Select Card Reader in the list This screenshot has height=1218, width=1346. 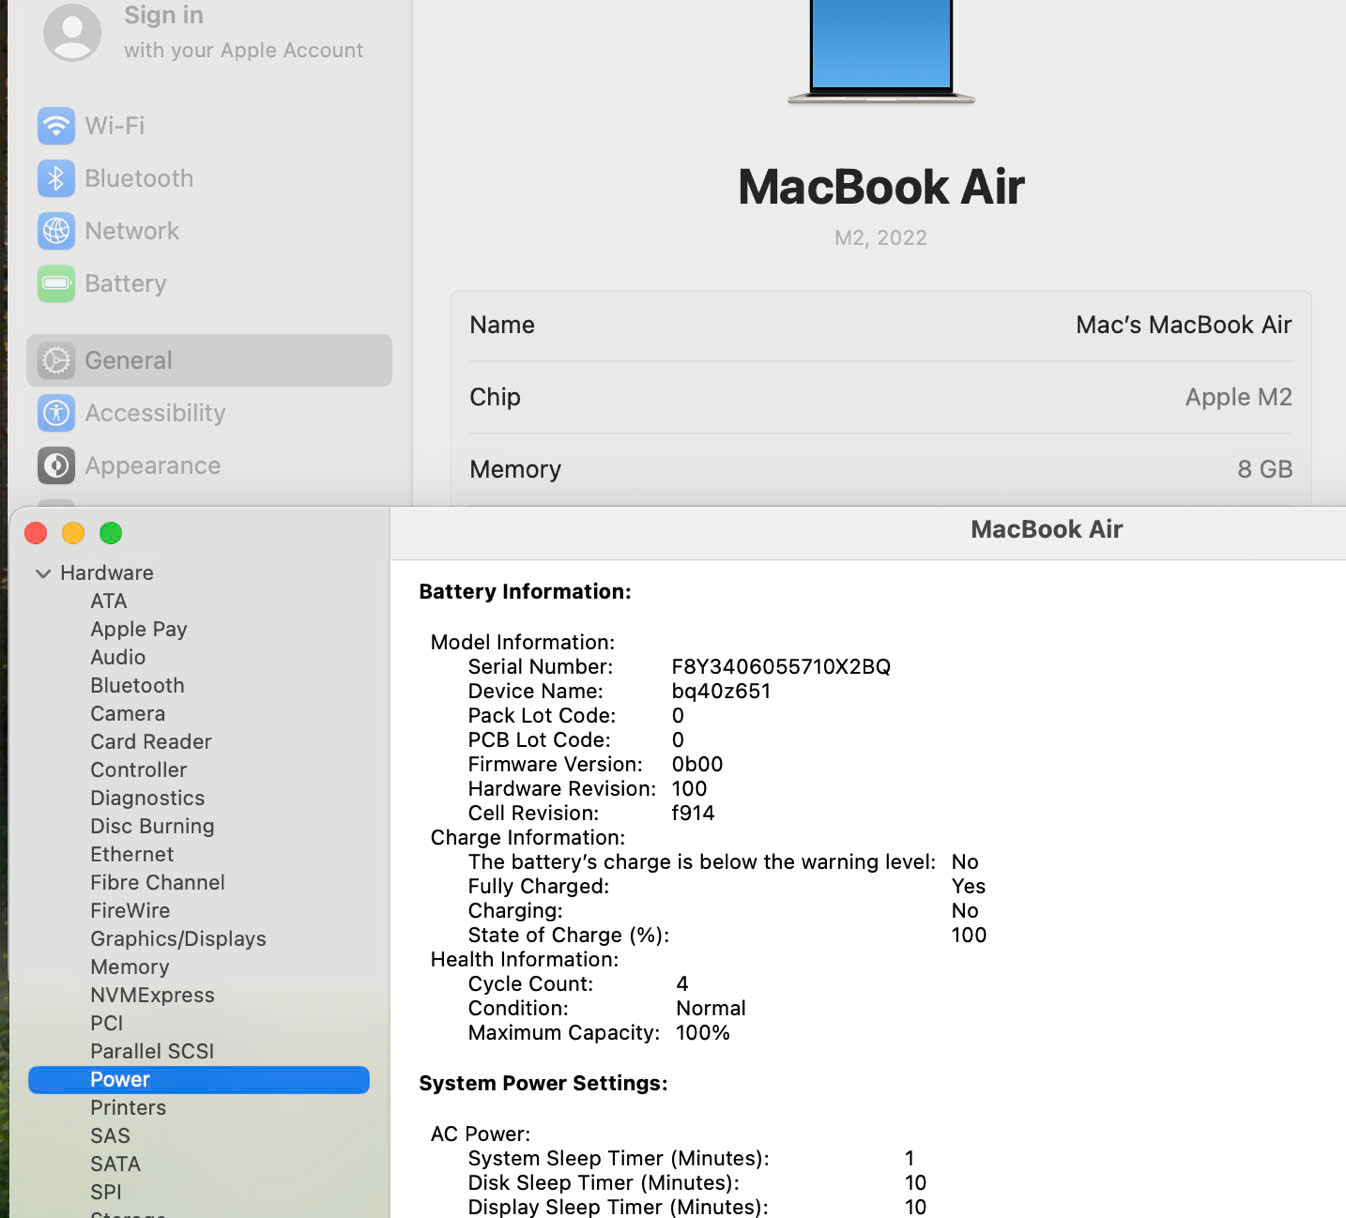point(151,742)
